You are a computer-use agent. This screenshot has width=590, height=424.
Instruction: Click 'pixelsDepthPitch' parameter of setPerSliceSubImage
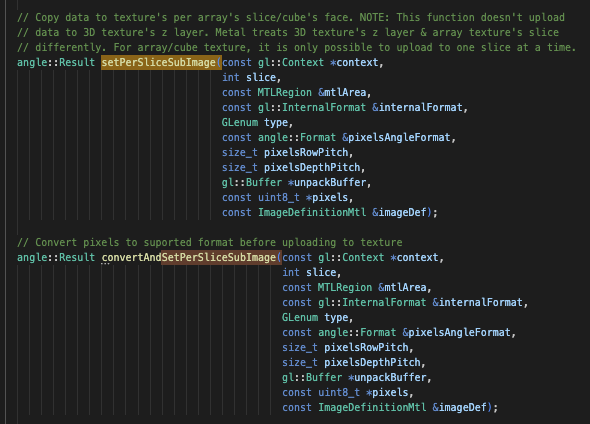coord(312,168)
